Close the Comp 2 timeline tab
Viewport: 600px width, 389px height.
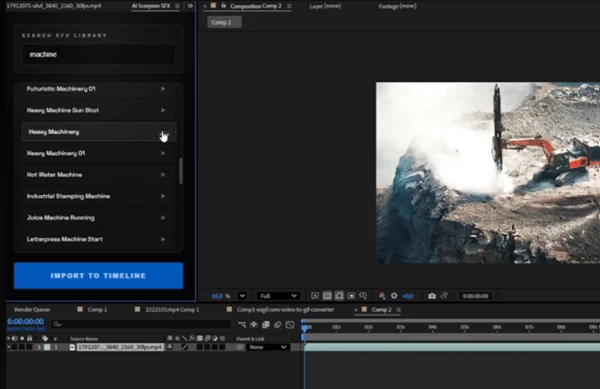pyautogui.click(x=355, y=309)
